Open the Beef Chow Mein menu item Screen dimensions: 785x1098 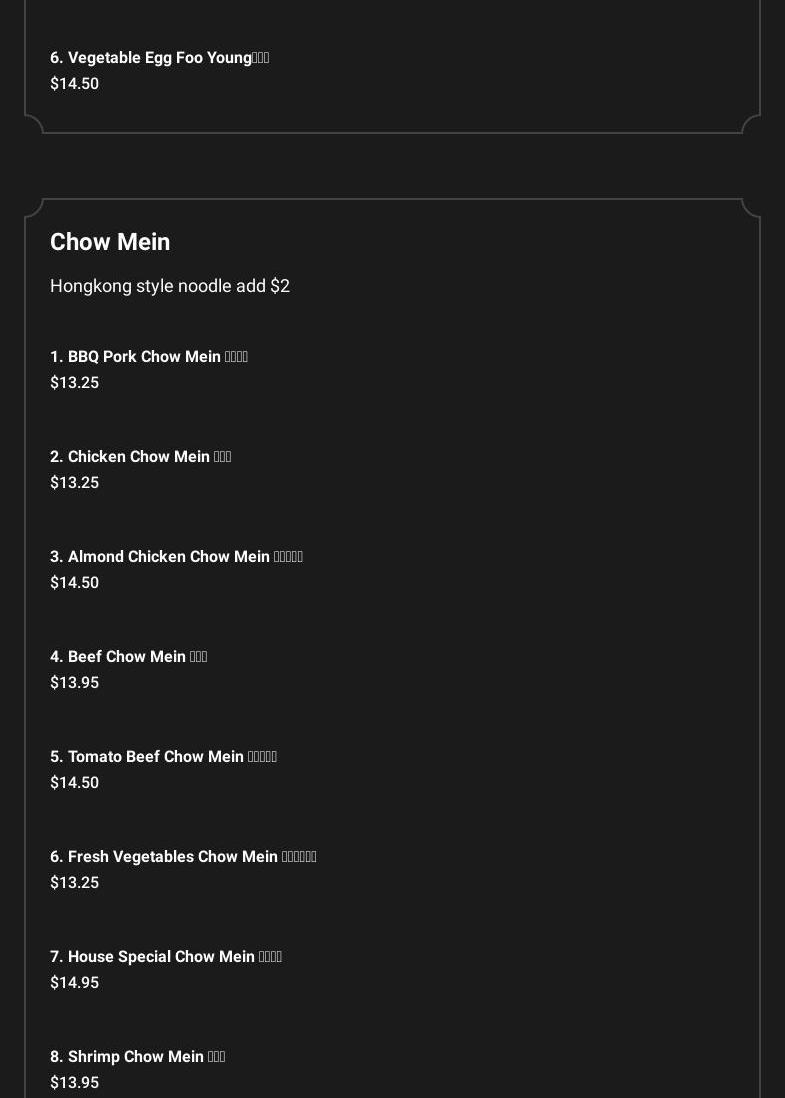[x=128, y=657]
